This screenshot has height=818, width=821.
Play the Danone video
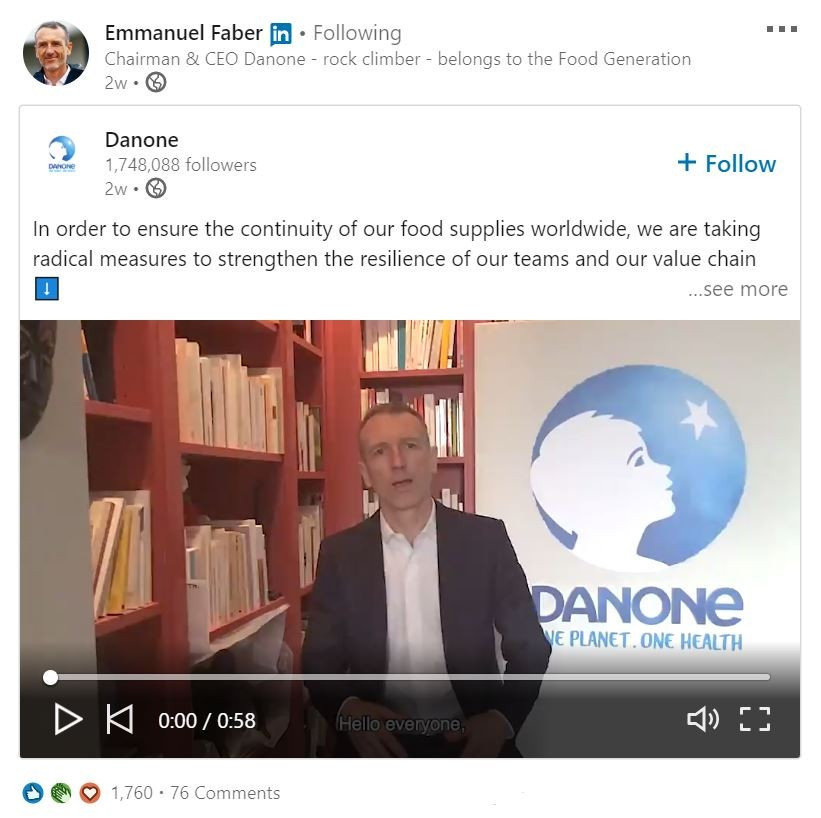click(x=69, y=720)
